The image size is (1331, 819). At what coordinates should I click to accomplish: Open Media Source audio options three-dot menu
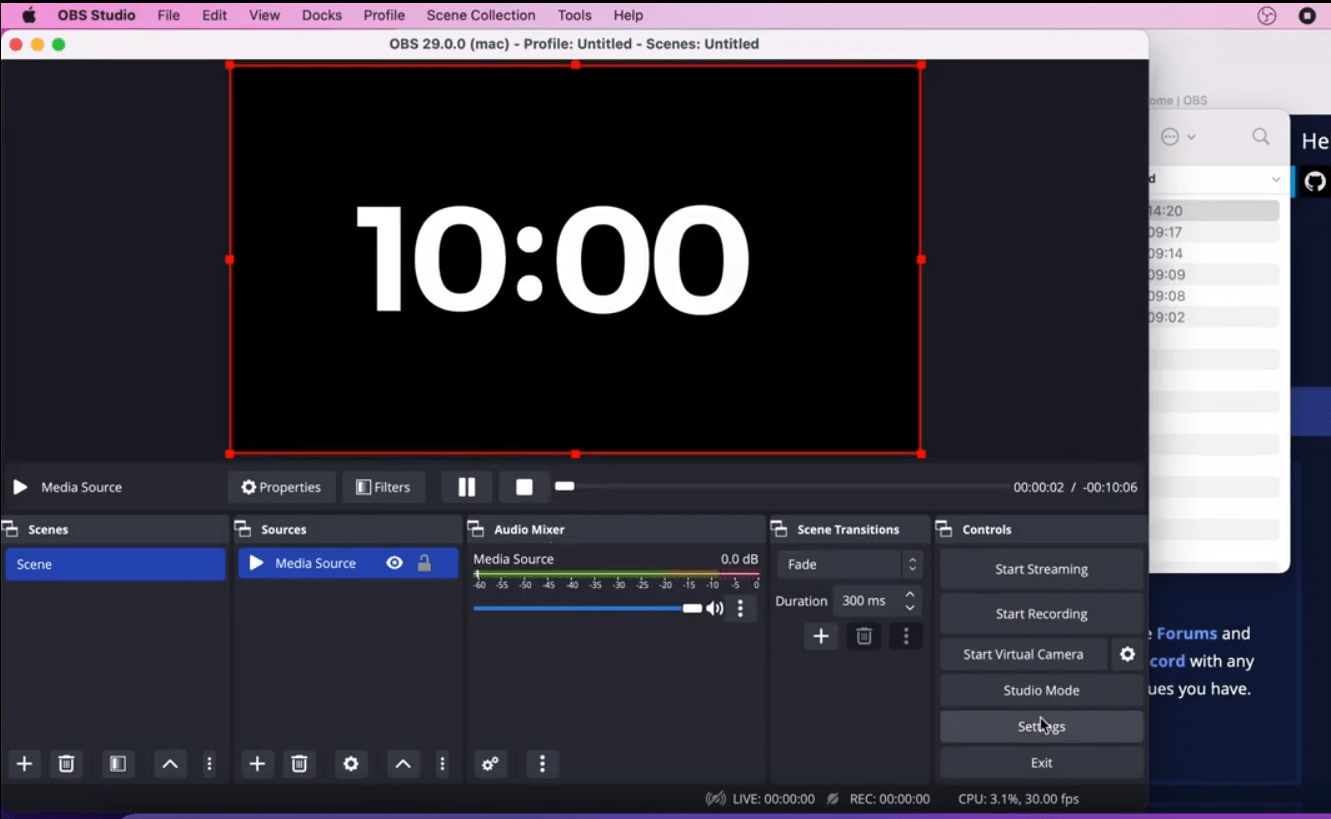(740, 608)
